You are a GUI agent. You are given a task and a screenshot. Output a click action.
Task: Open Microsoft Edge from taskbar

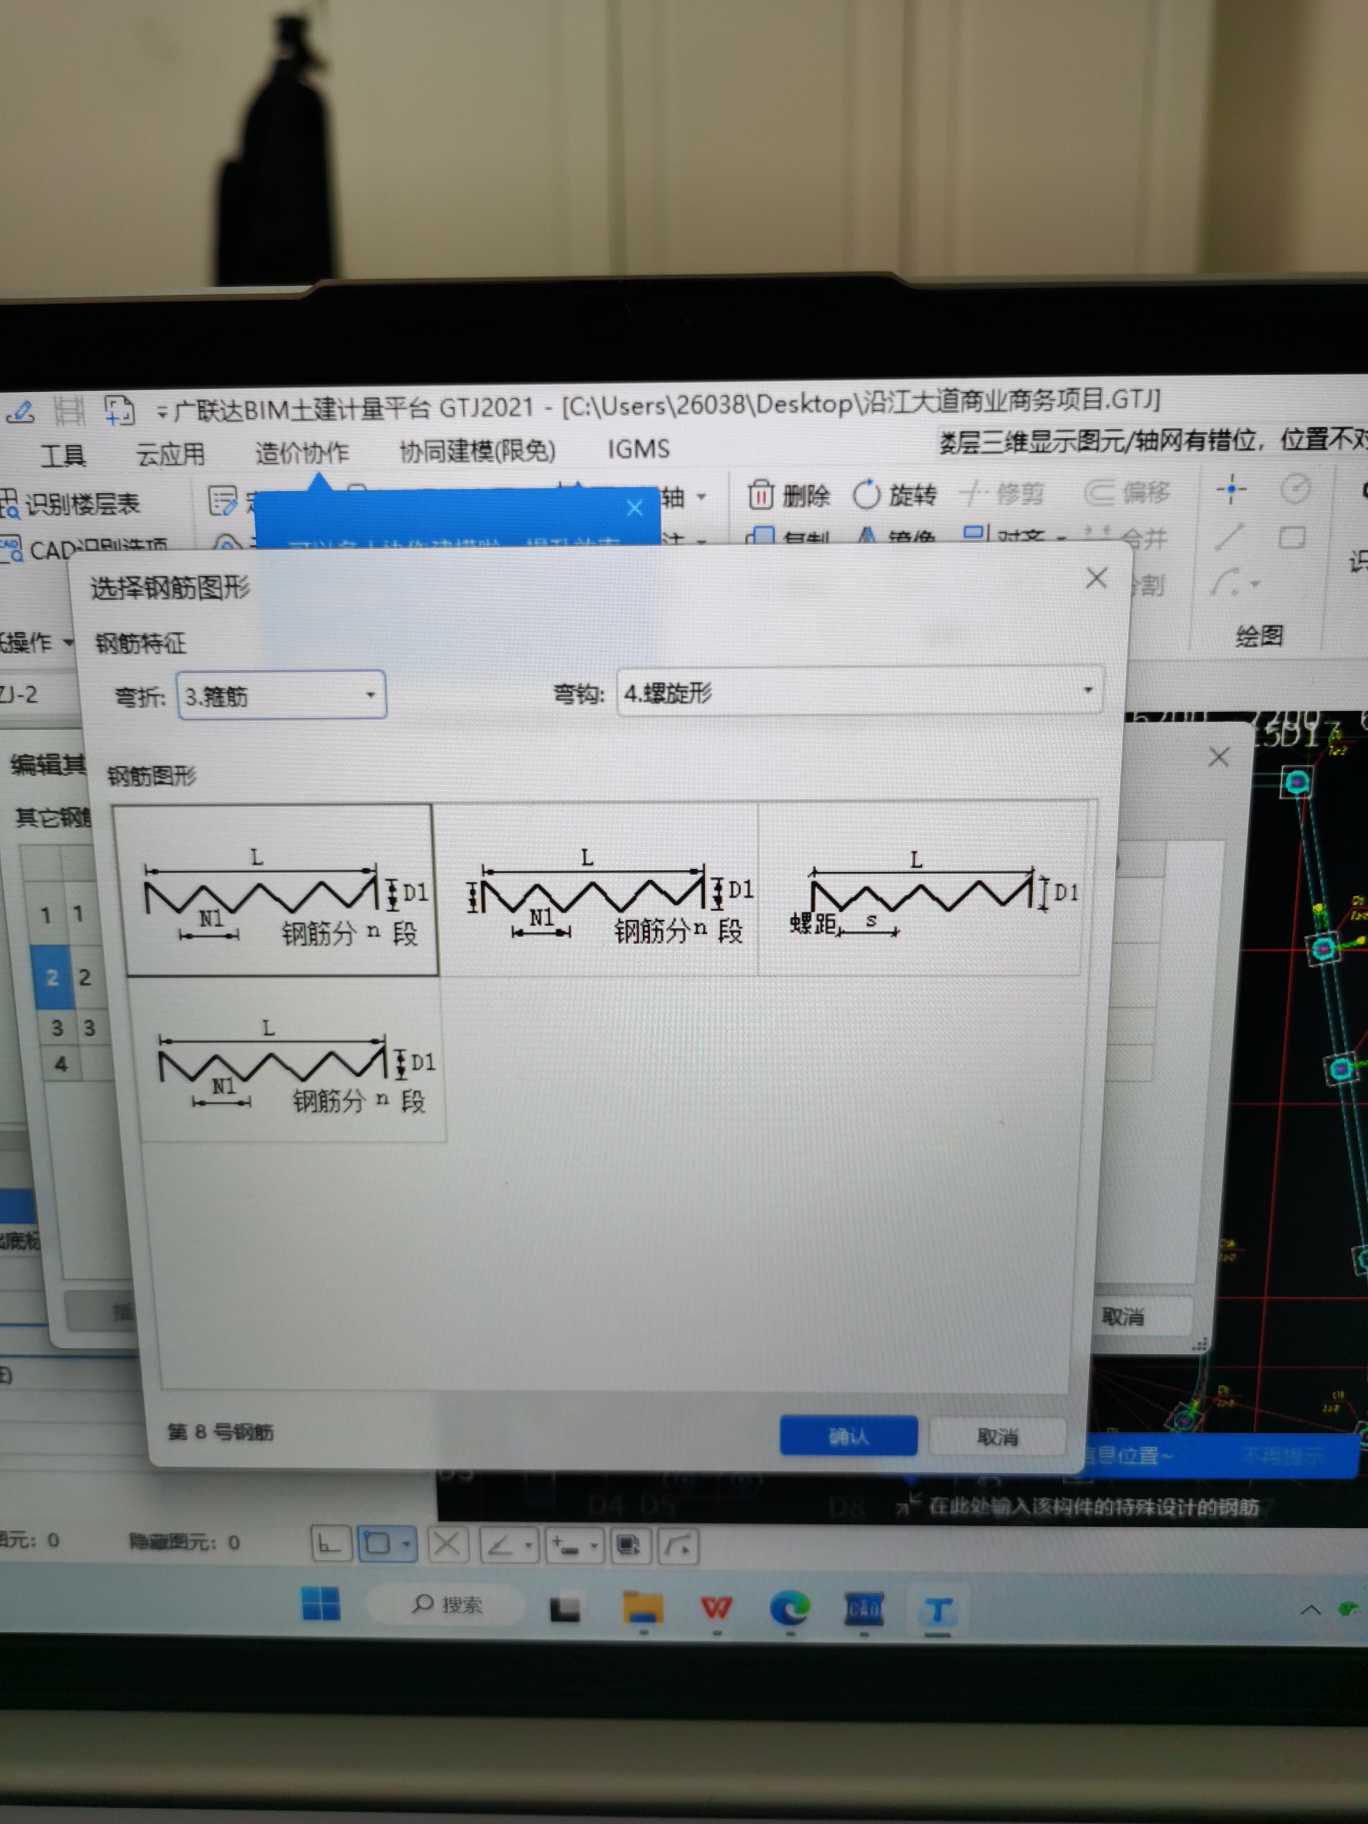[x=790, y=1608]
